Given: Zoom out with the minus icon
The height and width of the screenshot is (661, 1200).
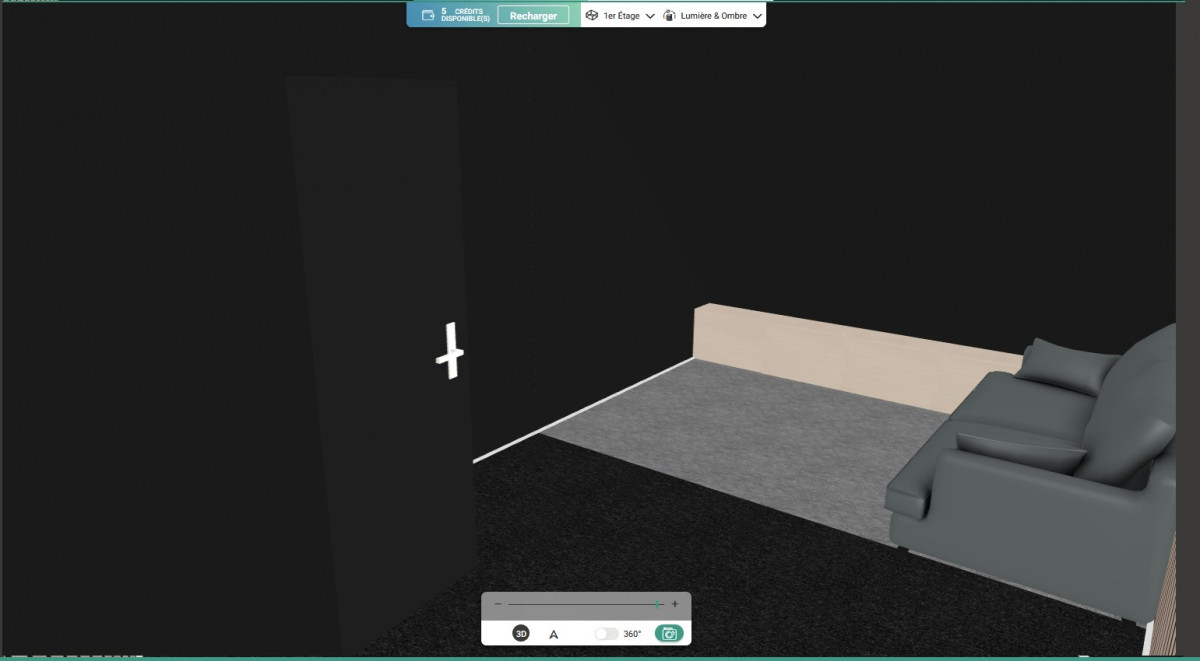Looking at the screenshot, I should [x=498, y=604].
